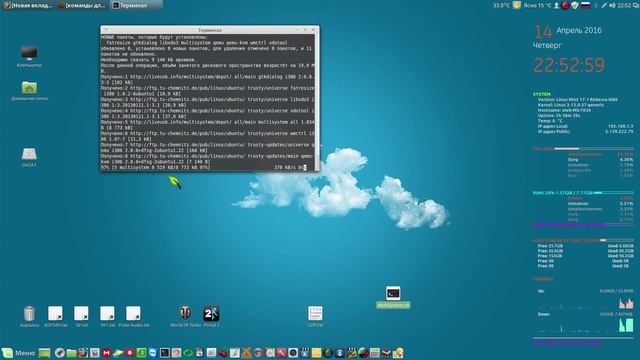640x360 pixels.
Task: Close the Терминал window
Action: [313, 30]
